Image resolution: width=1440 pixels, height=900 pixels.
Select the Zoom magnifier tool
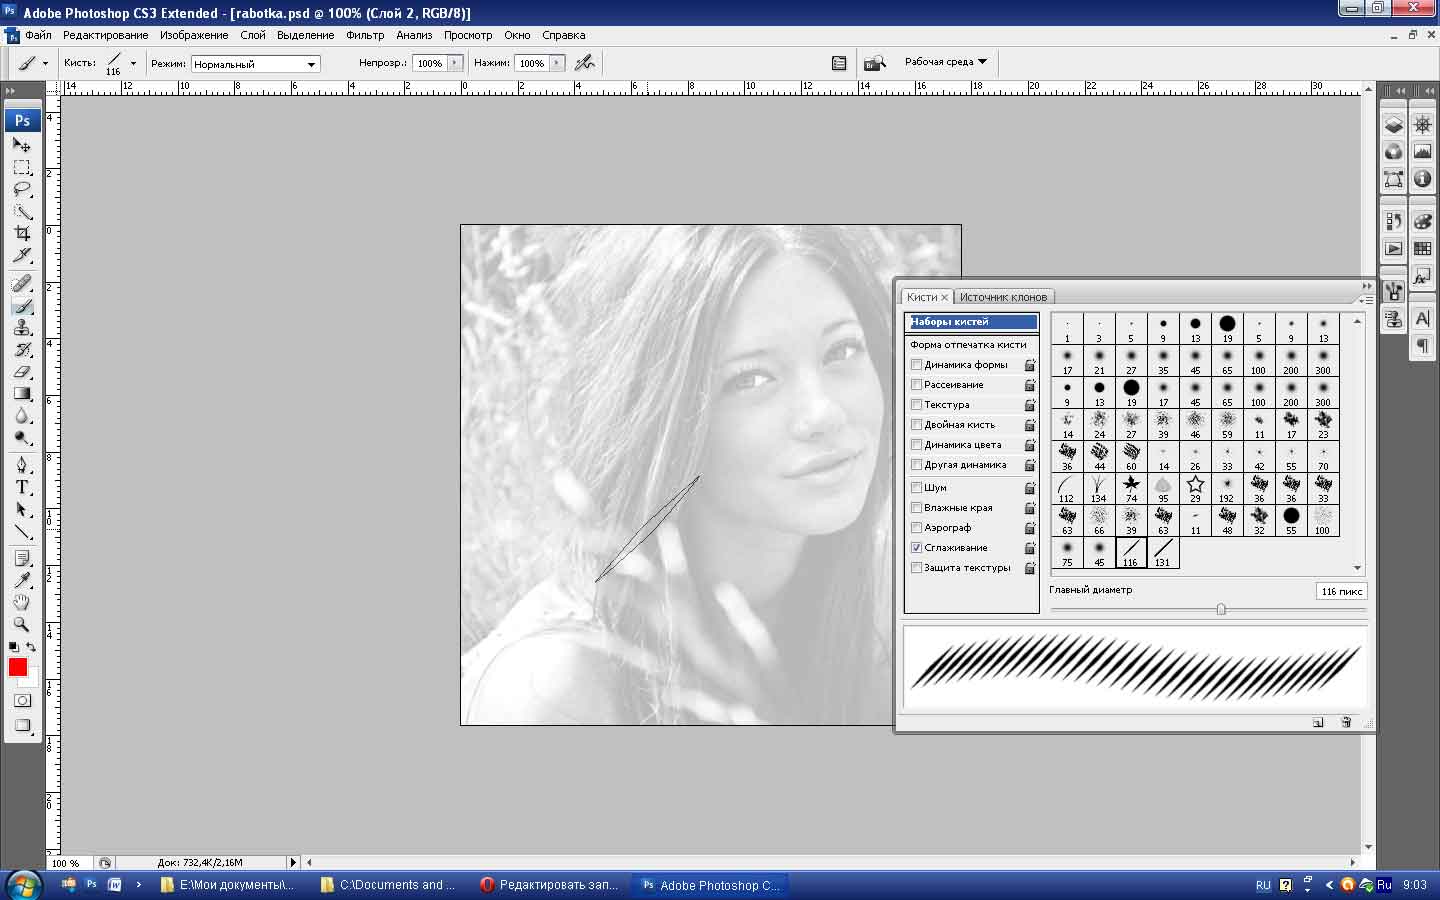pos(22,624)
